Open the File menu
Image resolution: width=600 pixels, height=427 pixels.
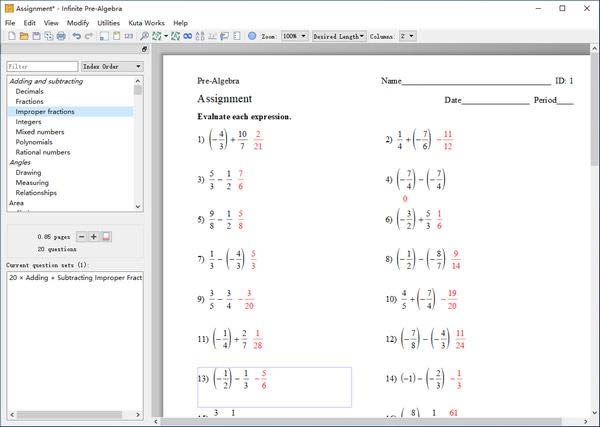(x=10, y=23)
